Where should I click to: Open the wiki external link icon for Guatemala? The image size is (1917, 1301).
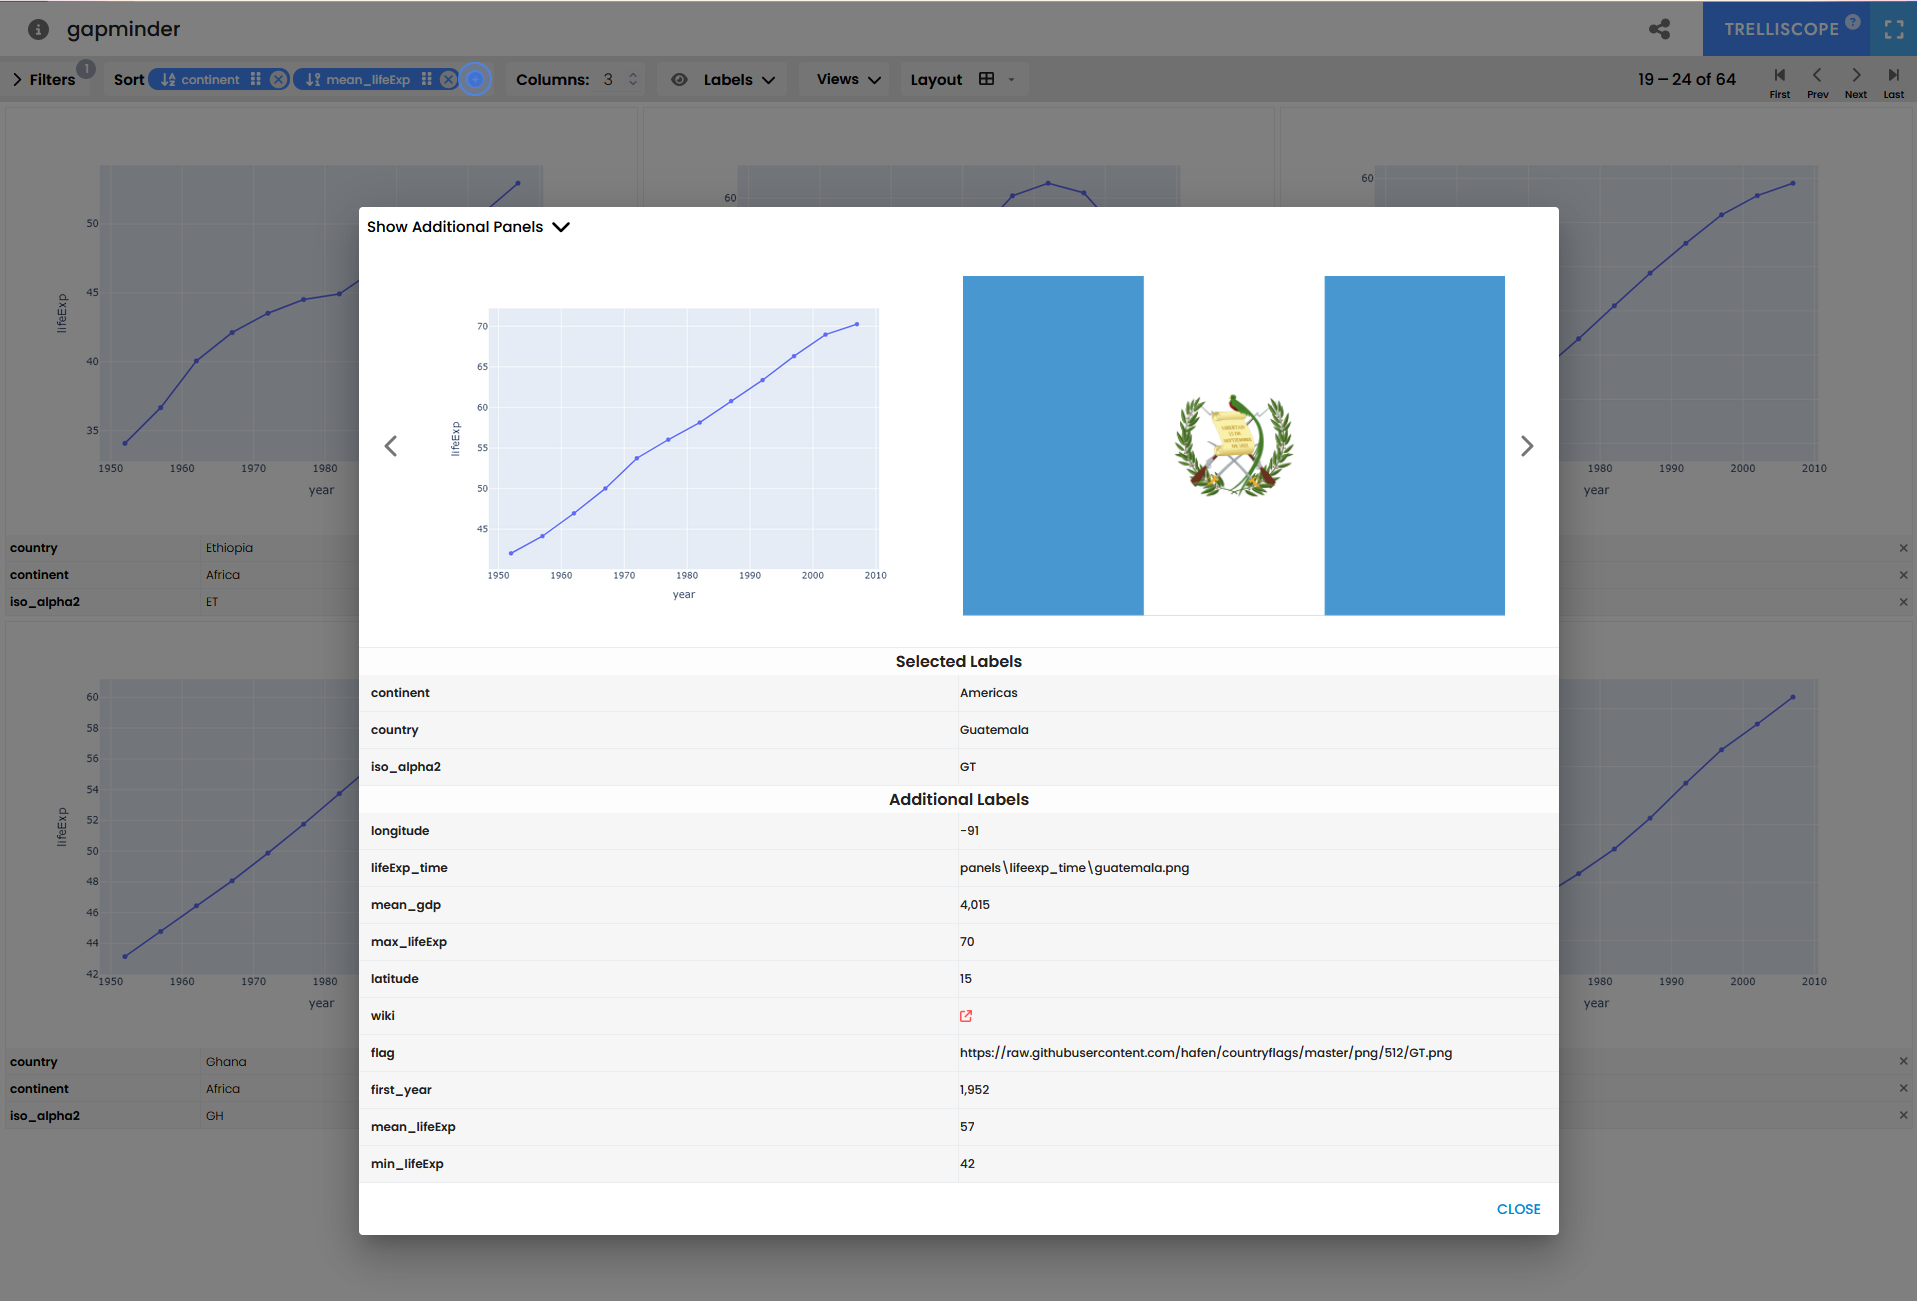(965, 1016)
